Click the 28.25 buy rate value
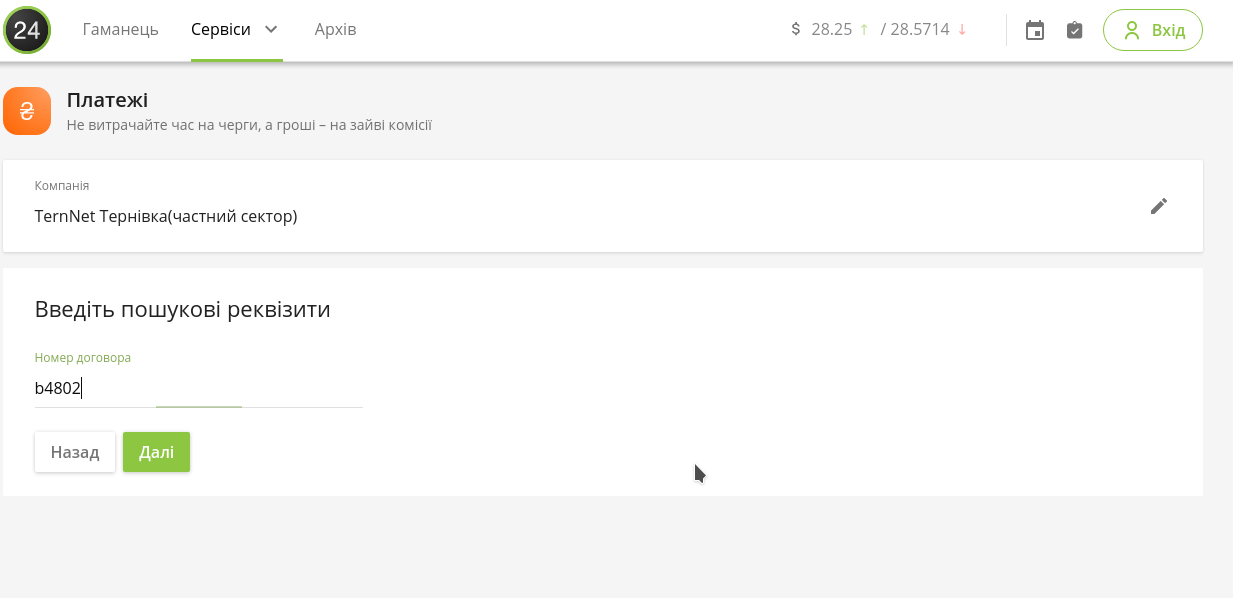Screen dimensions: 1233x598 pos(831,30)
